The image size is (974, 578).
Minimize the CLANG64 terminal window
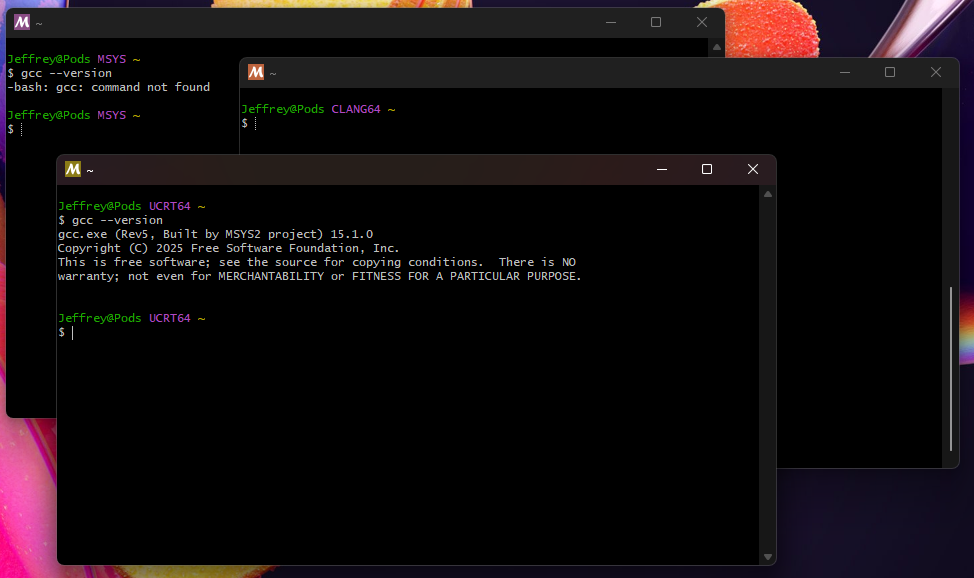click(x=845, y=73)
